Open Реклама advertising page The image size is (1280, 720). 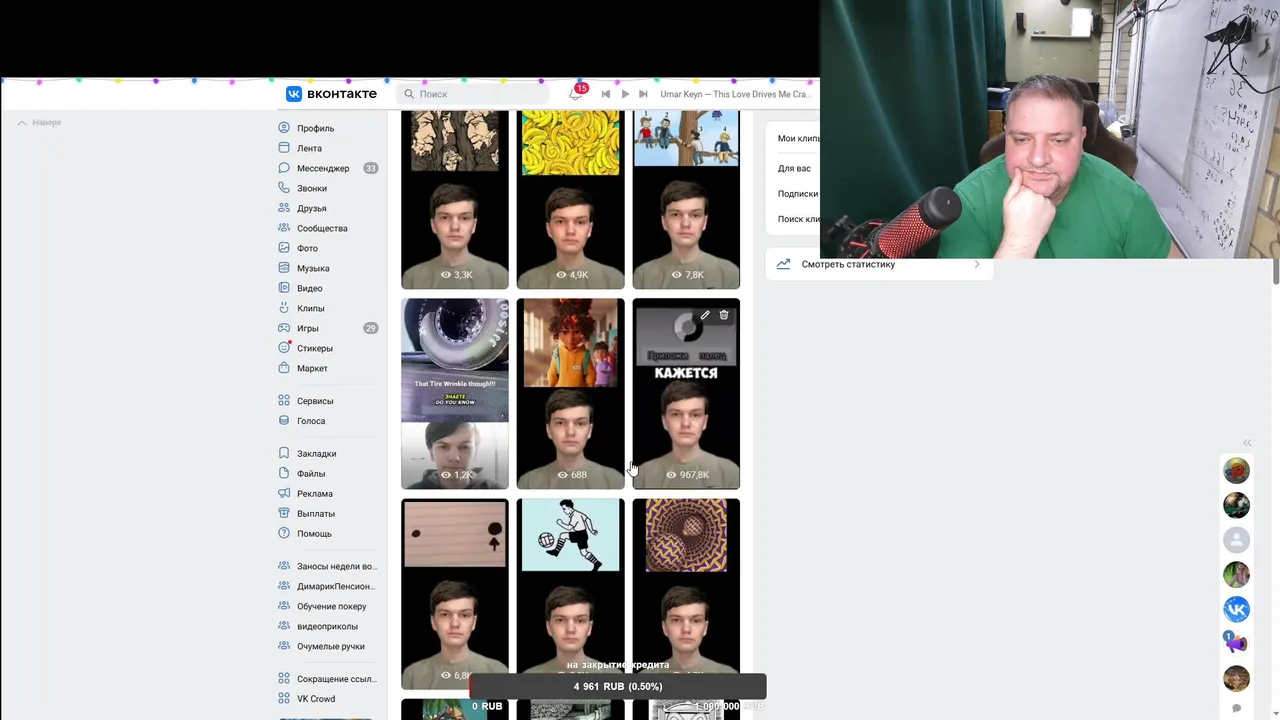pyautogui.click(x=315, y=494)
